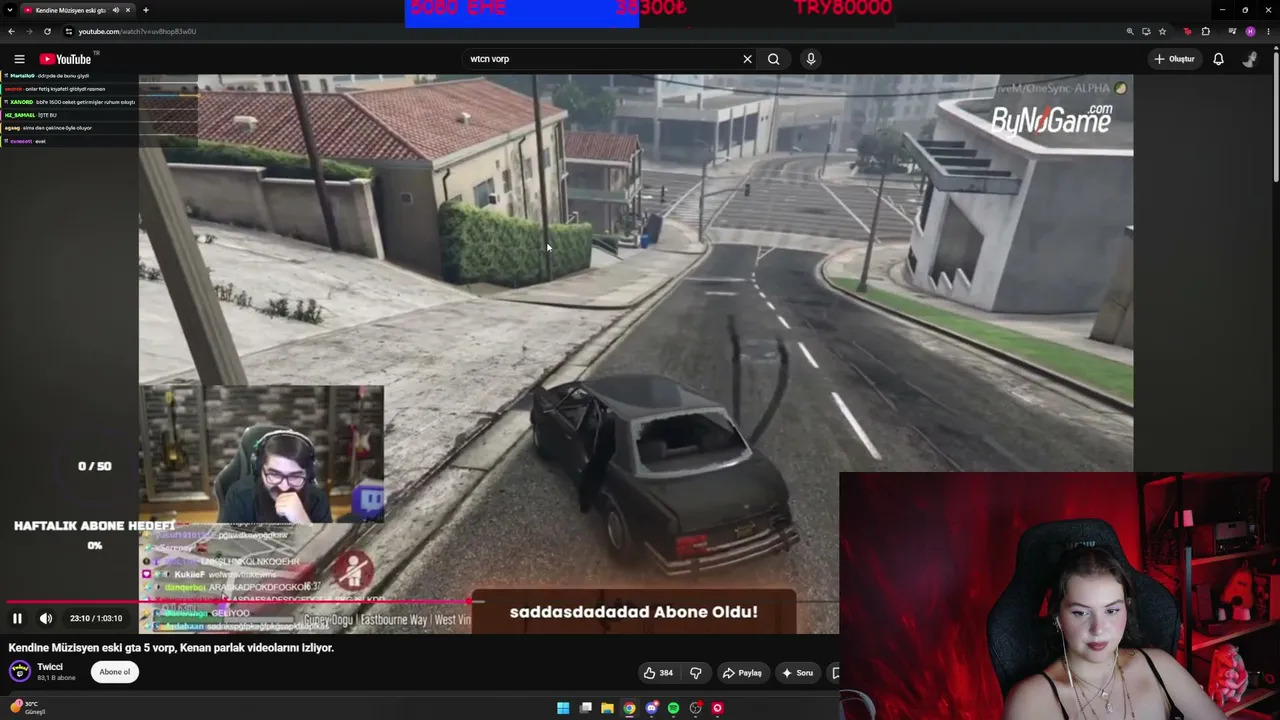
Task: Close the Kendine Müzisyen tab
Action: (128, 10)
